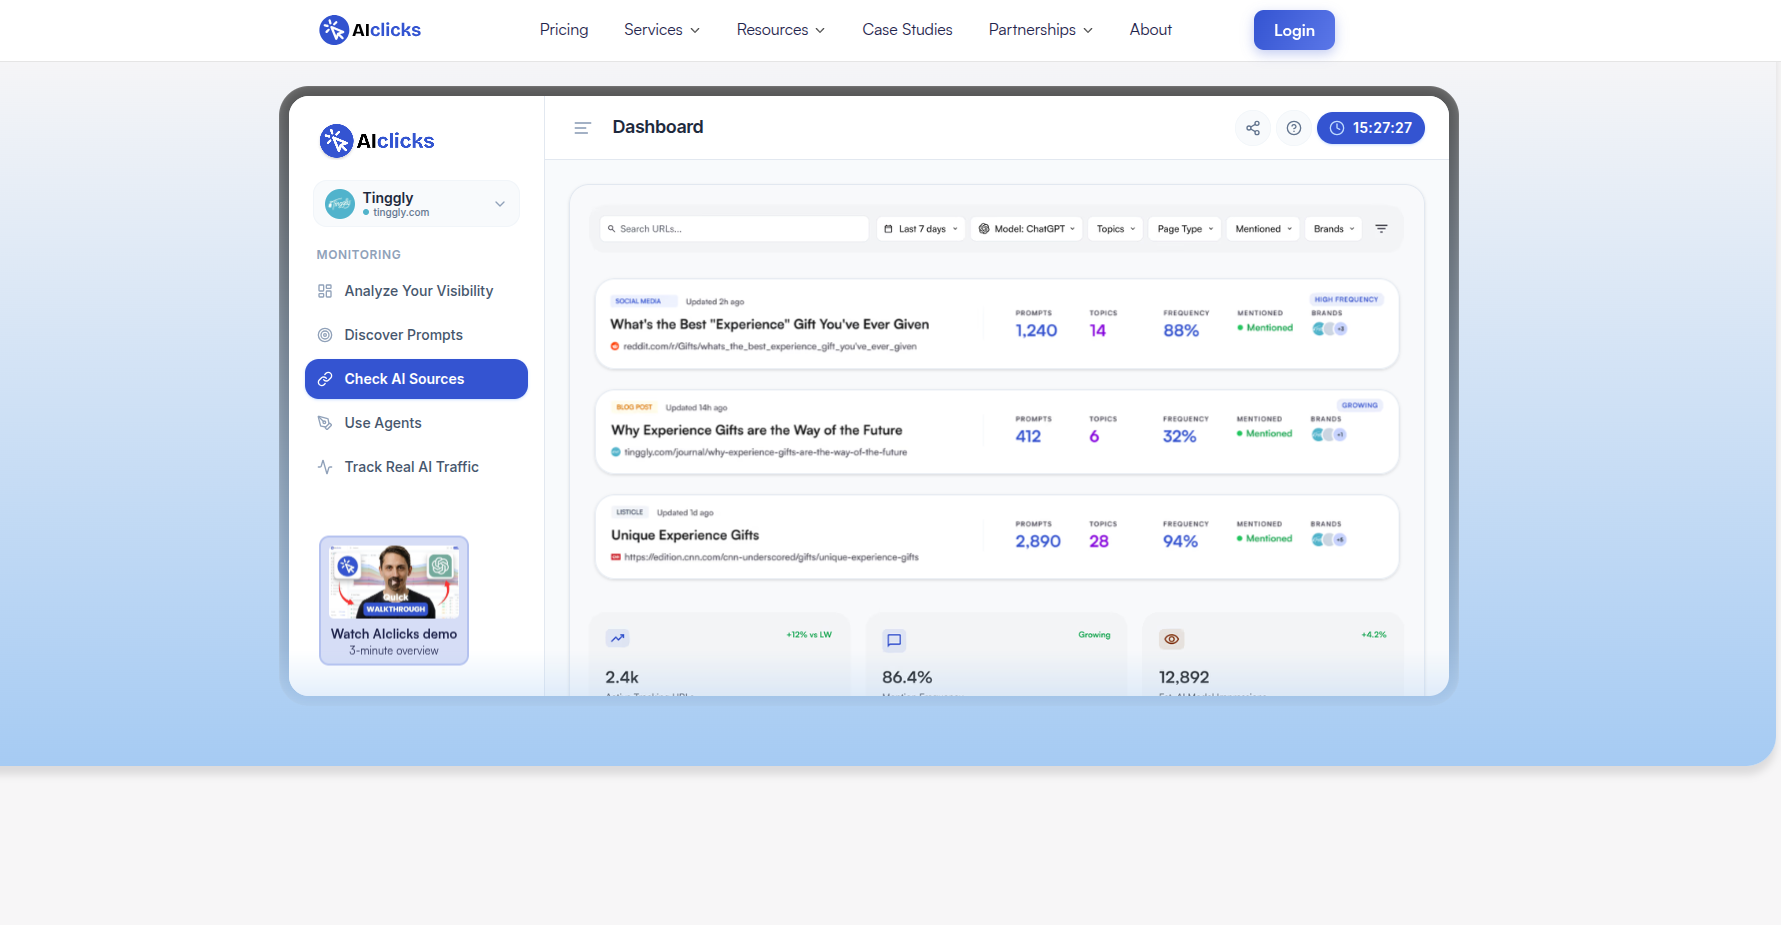This screenshot has height=925, width=1781.
Task: Click the tinggly favicon next to journal URL
Action: [x=616, y=452]
